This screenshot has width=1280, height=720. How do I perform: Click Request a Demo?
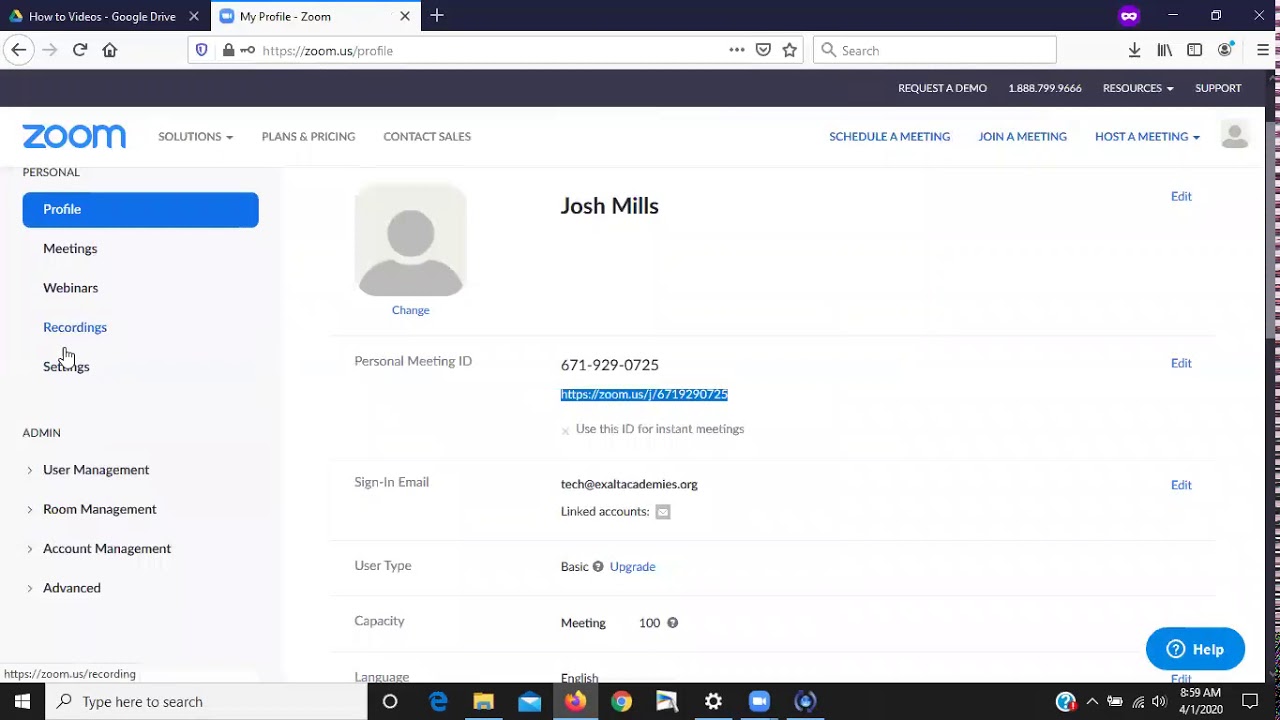click(942, 88)
